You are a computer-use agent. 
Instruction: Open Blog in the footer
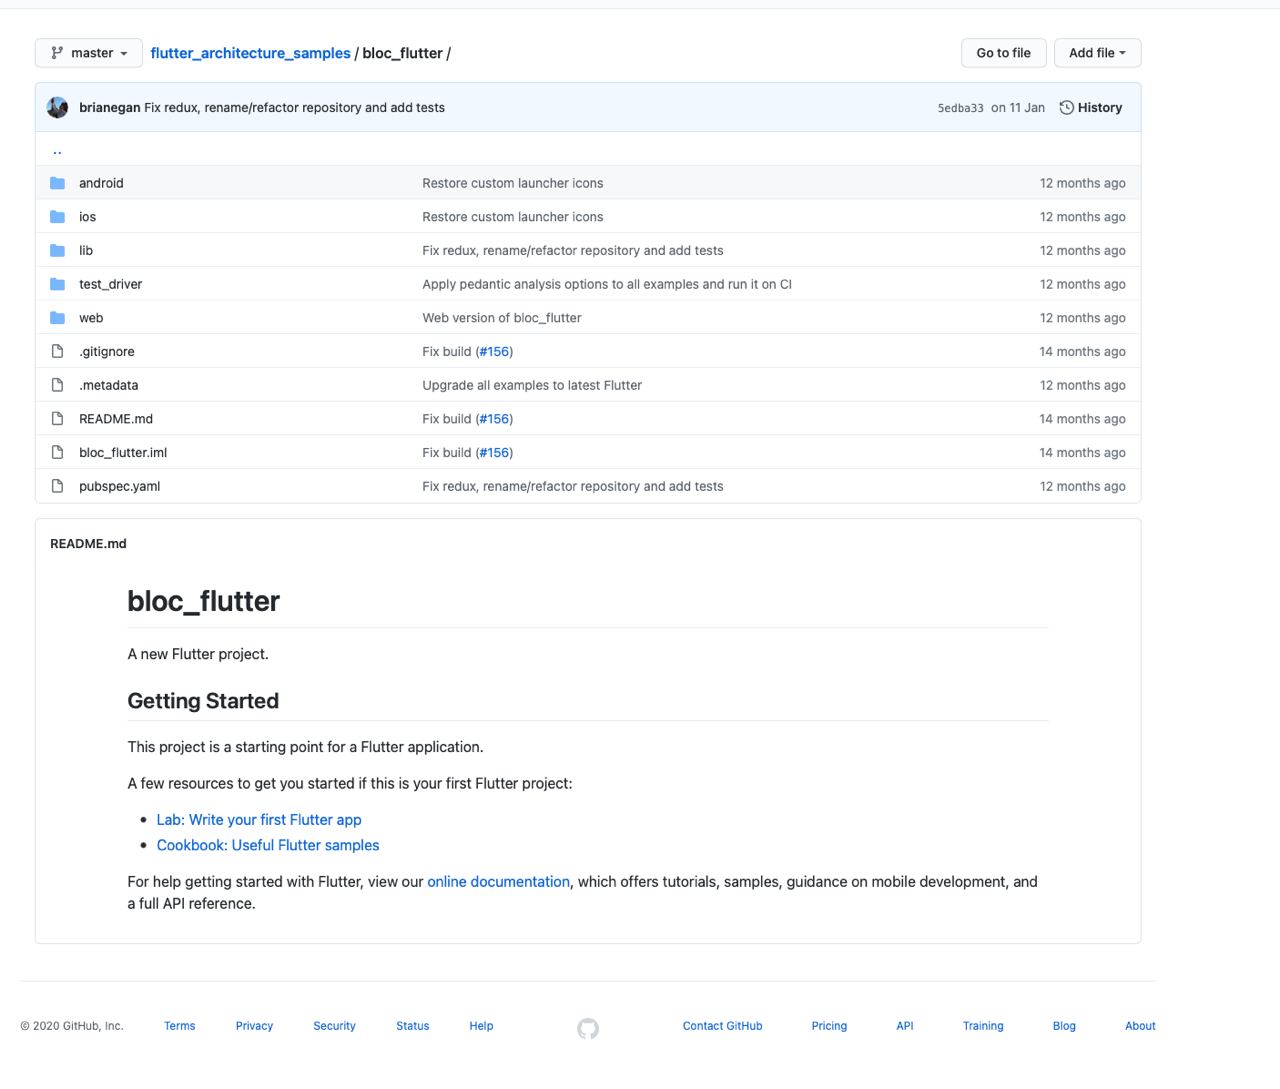[1064, 1026]
